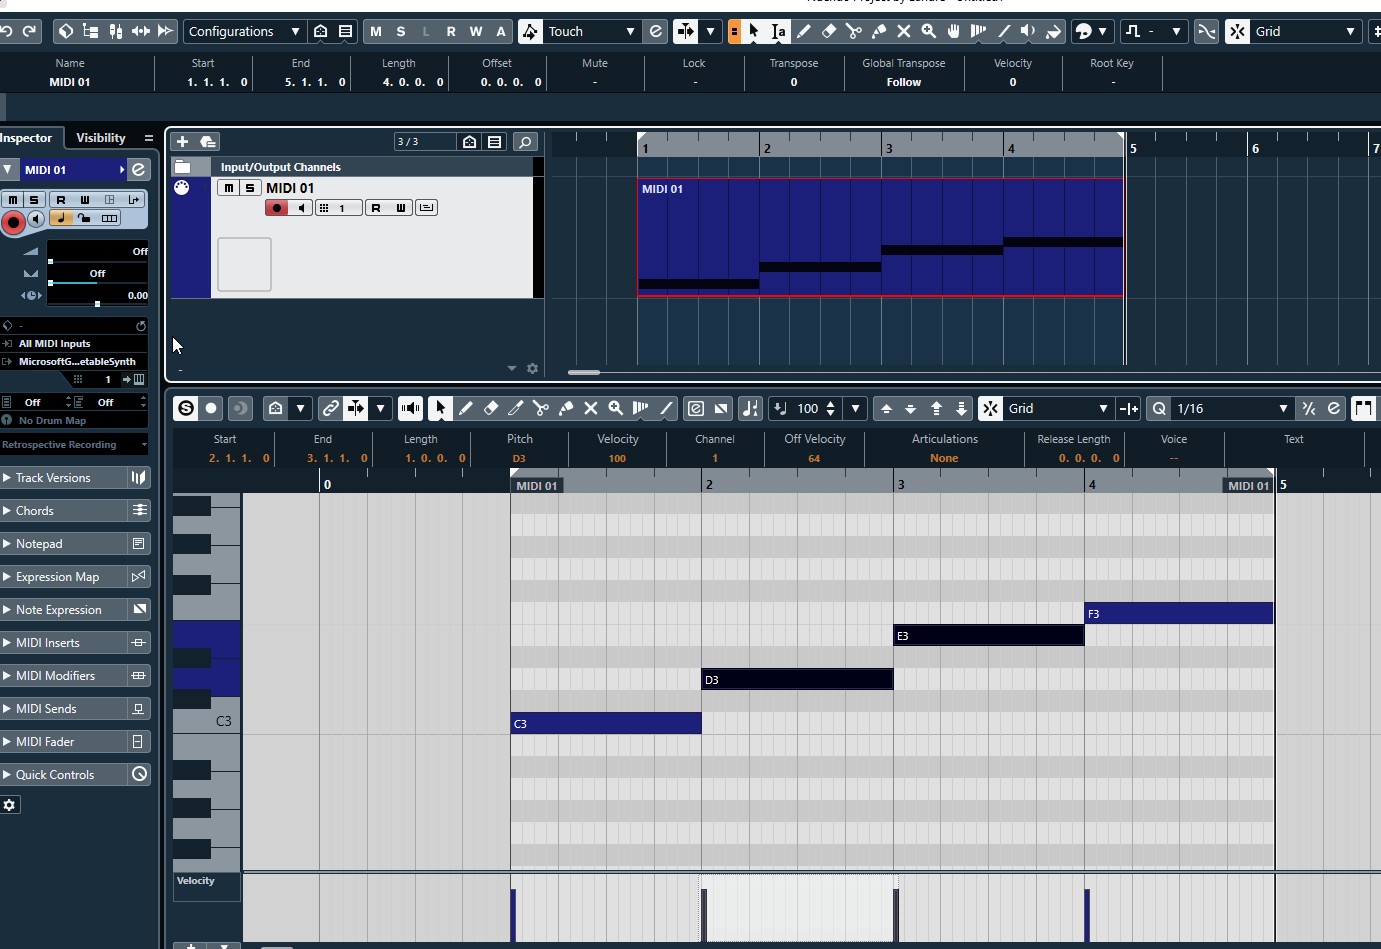The height and width of the screenshot is (949, 1381).
Task: Select the Range Selection tool in project toolbar
Action: (x=779, y=31)
